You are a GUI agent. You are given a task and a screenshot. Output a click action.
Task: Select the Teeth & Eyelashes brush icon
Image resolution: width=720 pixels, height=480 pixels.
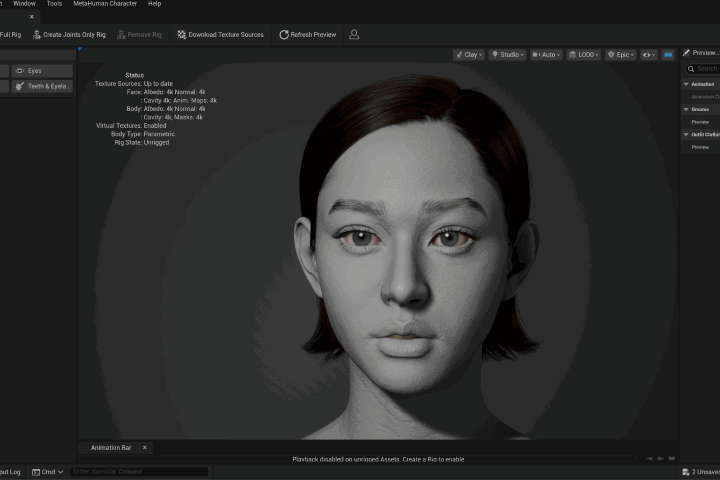pos(20,86)
